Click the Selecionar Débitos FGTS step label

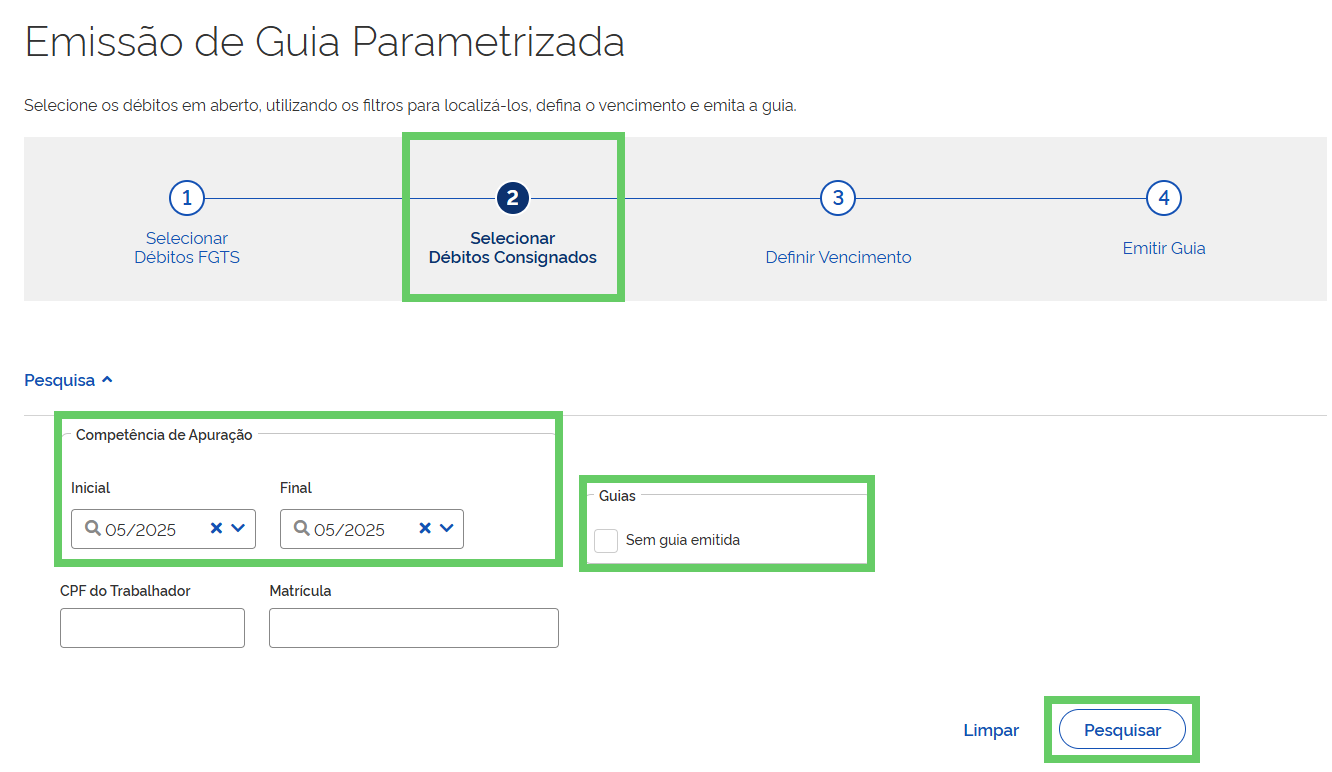pyautogui.click(x=187, y=248)
